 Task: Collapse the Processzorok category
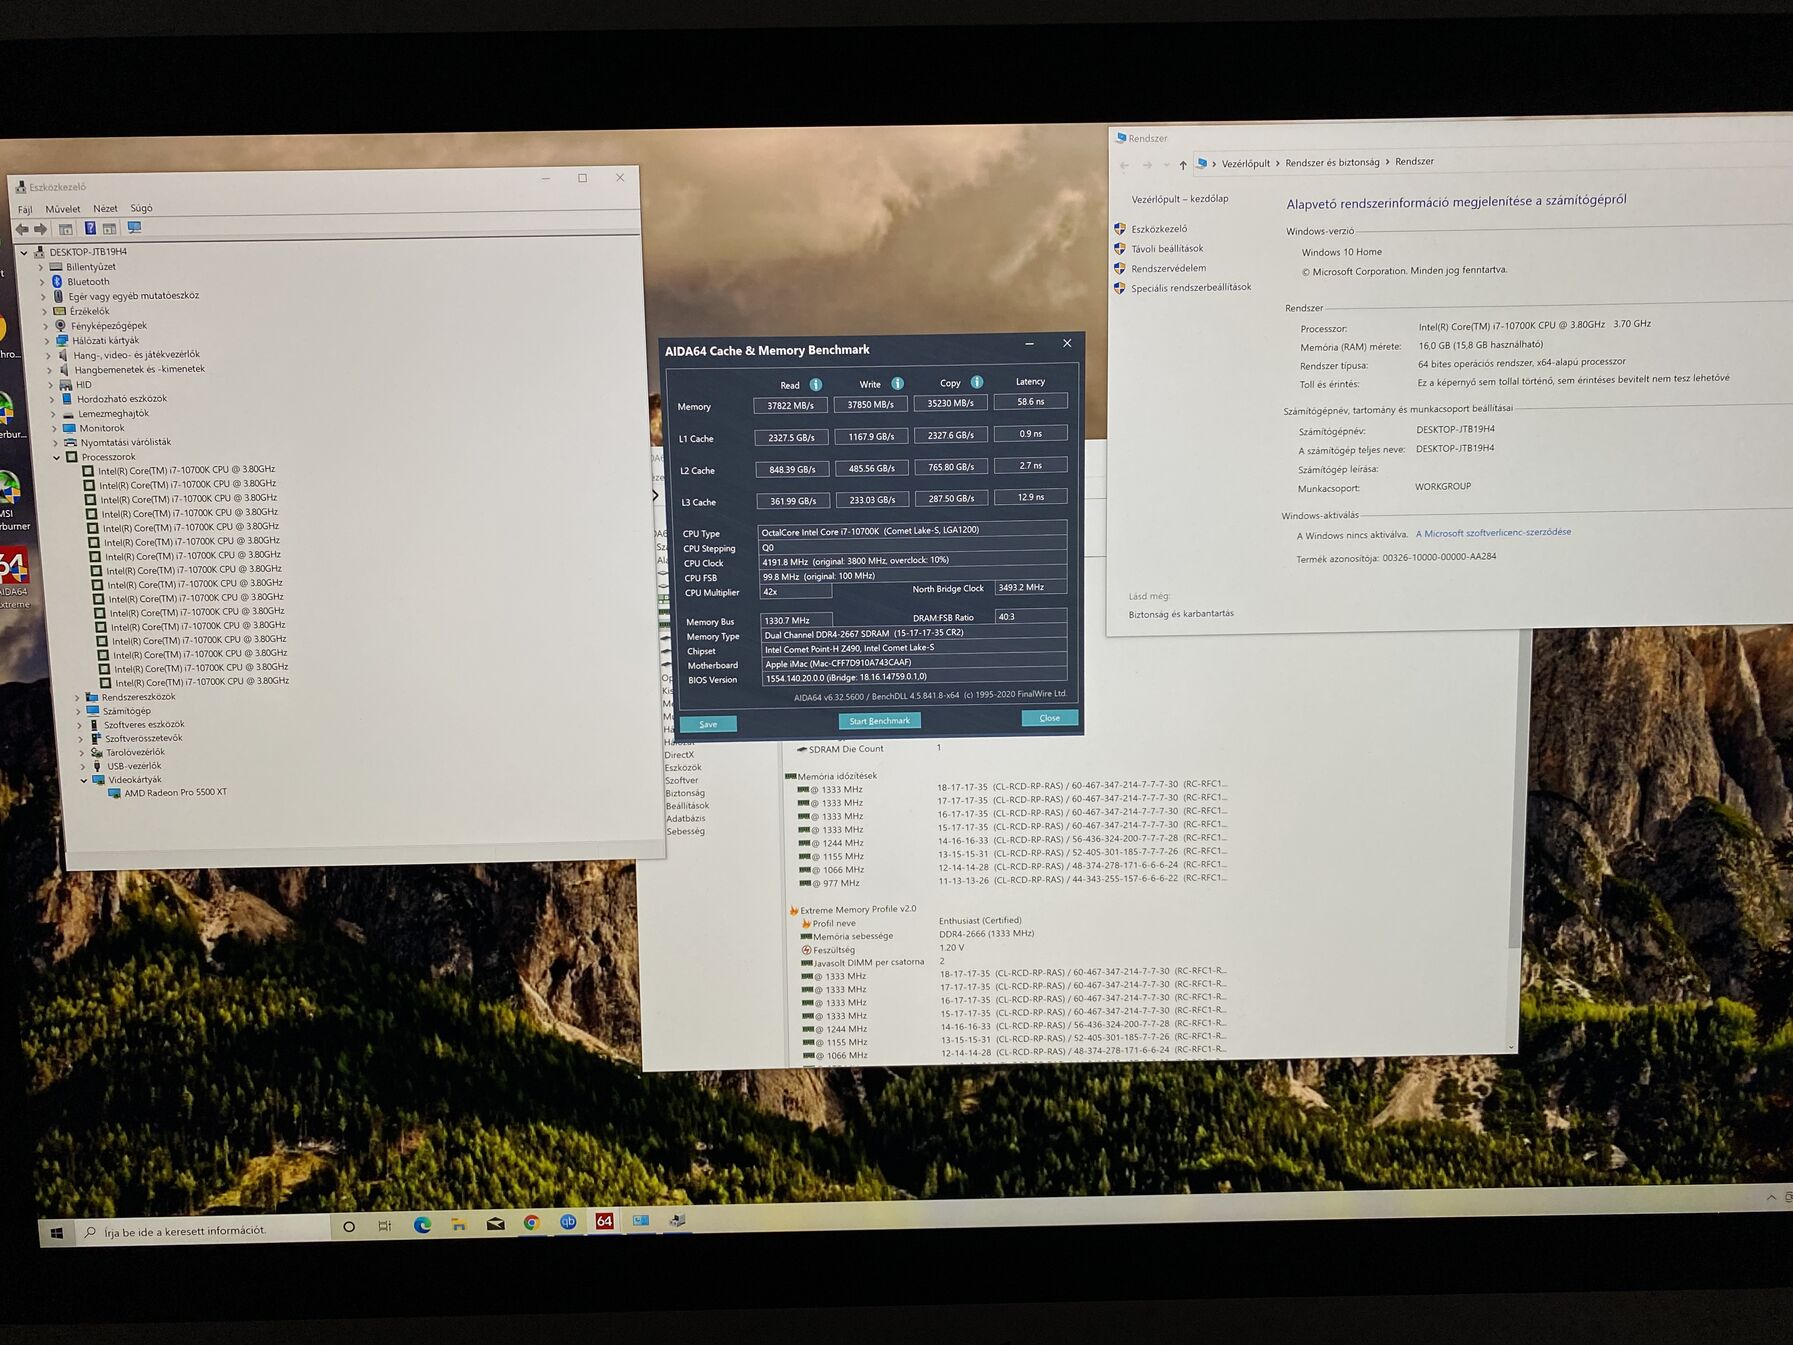pyautogui.click(x=56, y=458)
